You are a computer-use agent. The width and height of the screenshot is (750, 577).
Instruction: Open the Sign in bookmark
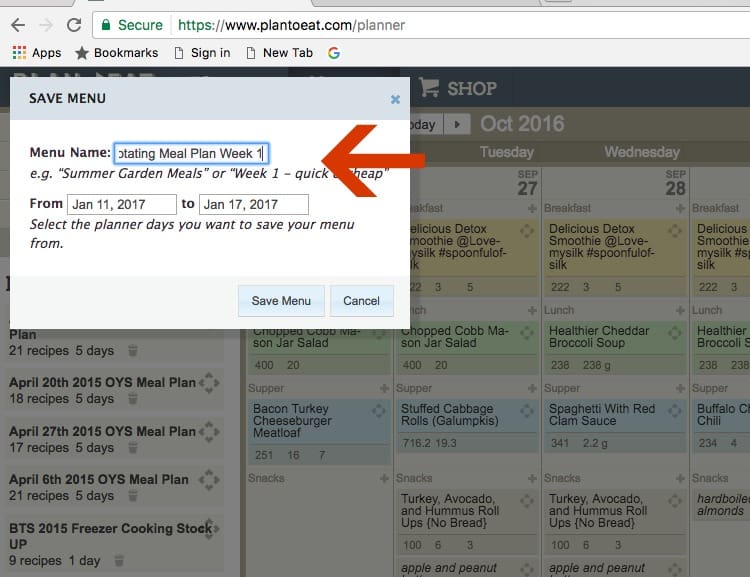pyautogui.click(x=202, y=53)
